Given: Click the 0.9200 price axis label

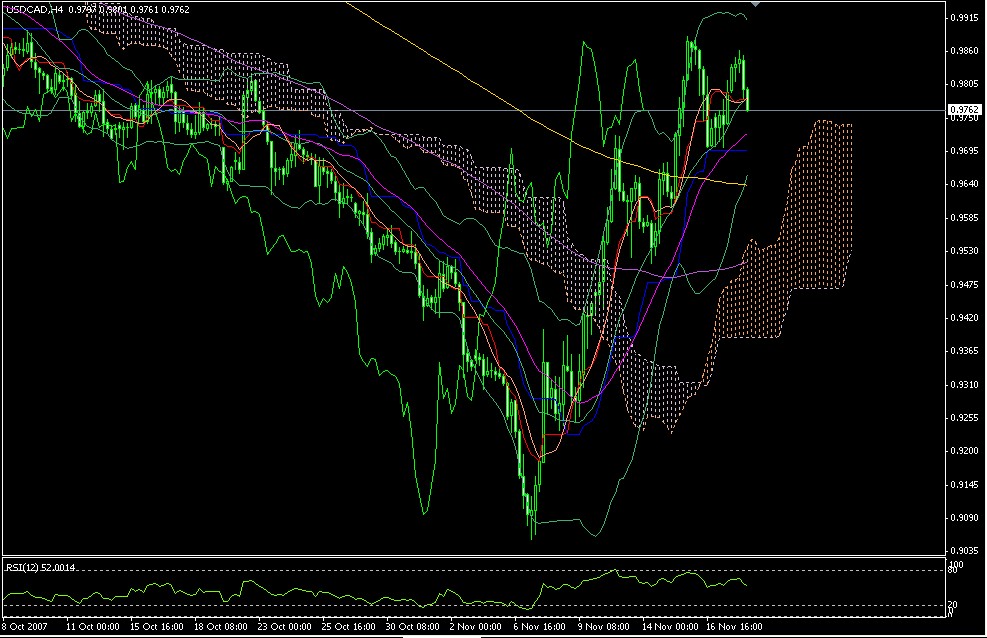Looking at the screenshot, I should (x=966, y=451).
